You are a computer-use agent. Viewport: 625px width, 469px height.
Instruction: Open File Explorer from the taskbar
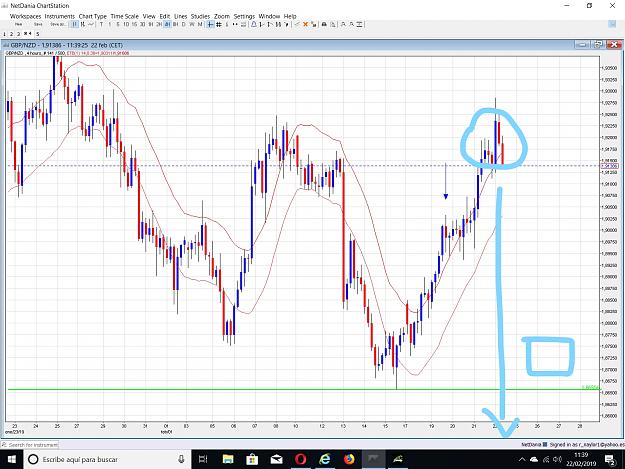click(x=228, y=459)
